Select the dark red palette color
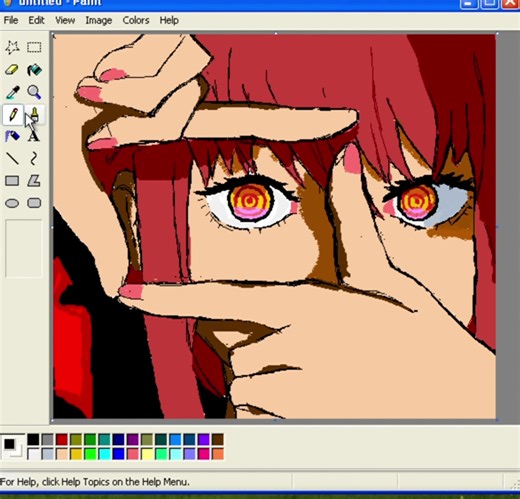Viewport: 520px width, 499px height. (x=62, y=439)
